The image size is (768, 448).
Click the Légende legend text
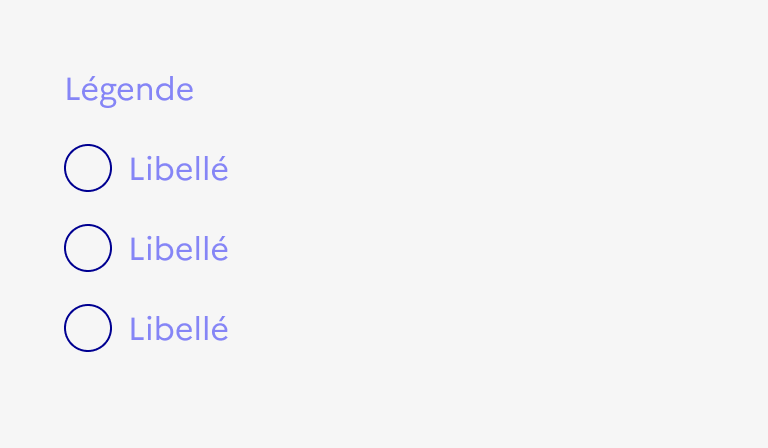click(x=129, y=90)
